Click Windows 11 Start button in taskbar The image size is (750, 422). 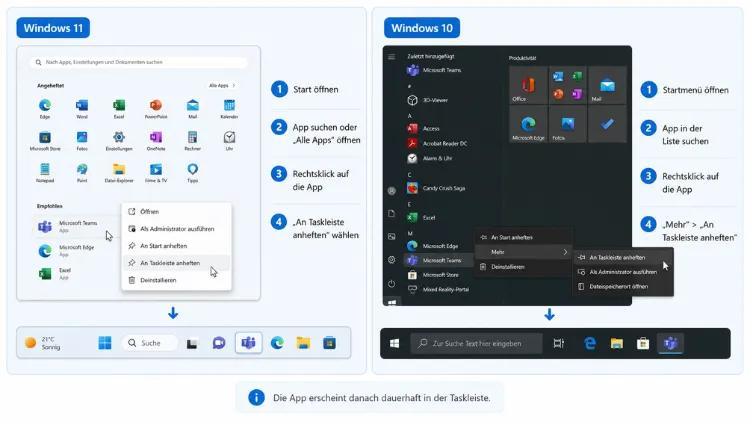(x=105, y=343)
